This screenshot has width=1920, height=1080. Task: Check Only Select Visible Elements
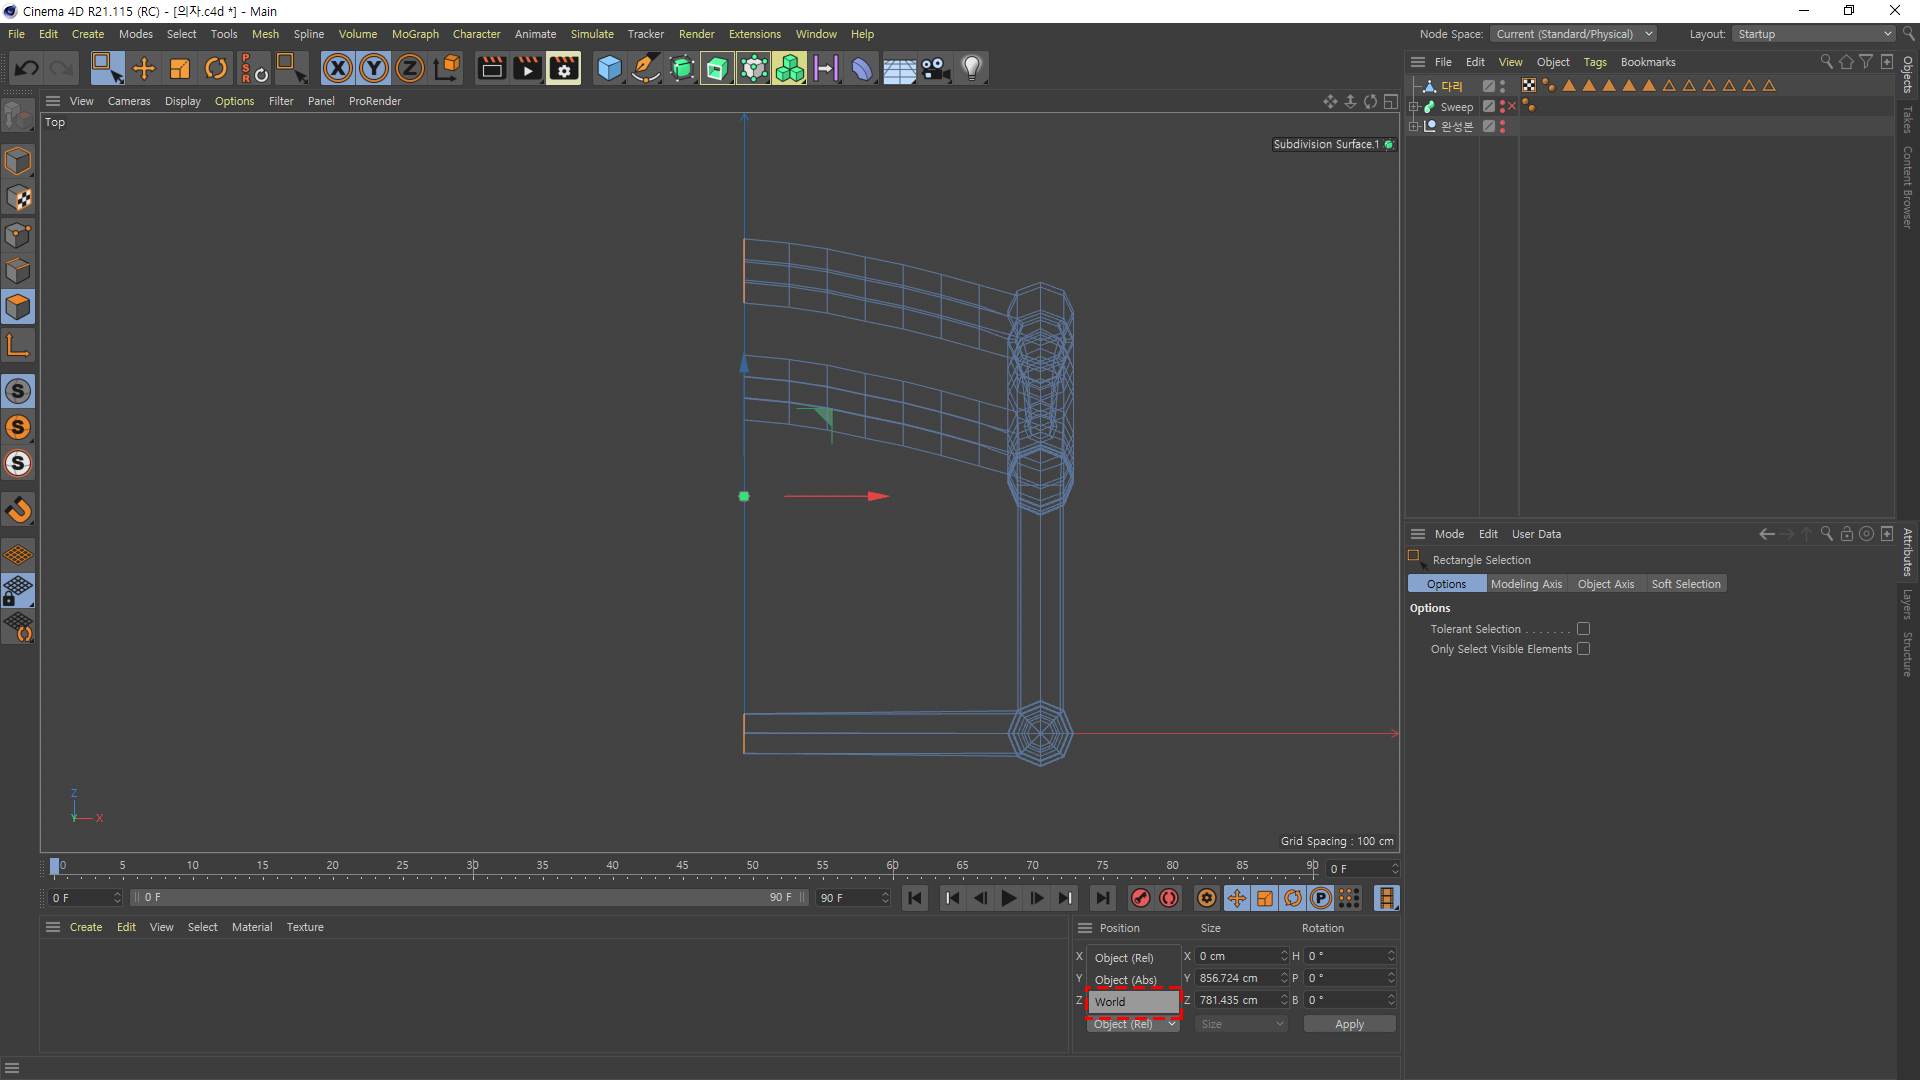click(x=1583, y=649)
